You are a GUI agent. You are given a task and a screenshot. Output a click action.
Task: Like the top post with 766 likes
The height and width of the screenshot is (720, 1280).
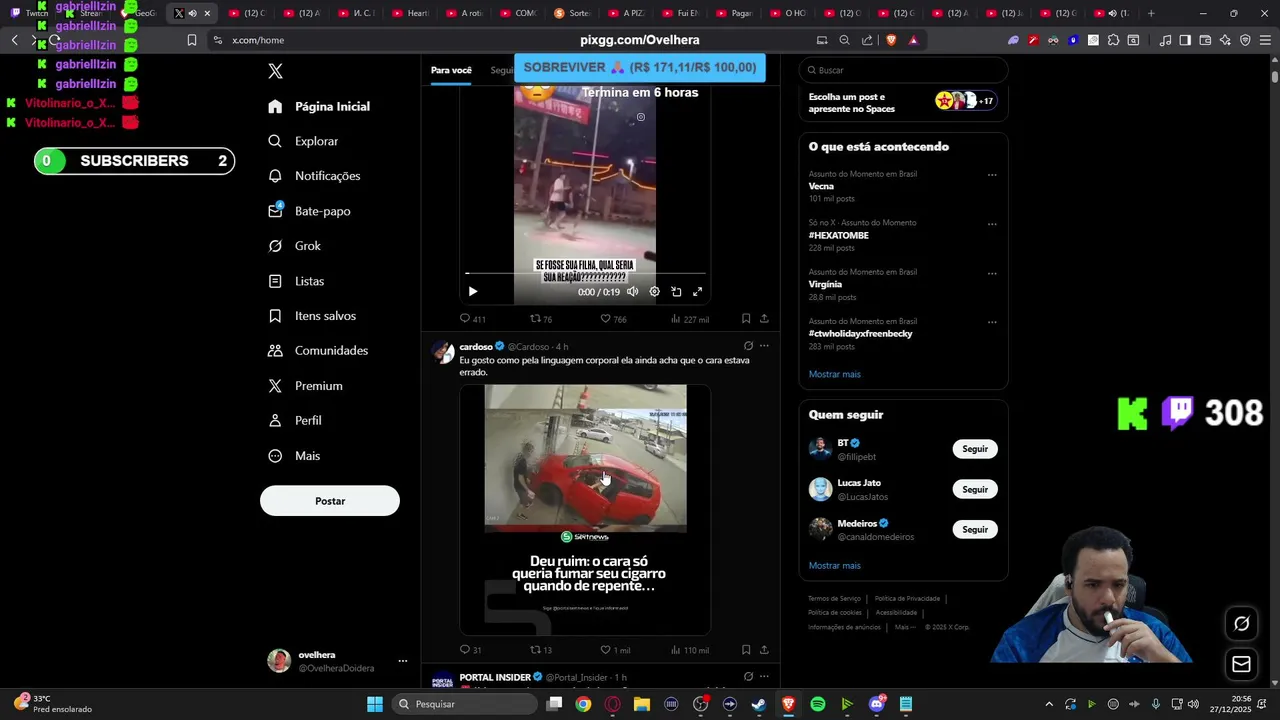[x=613, y=319]
